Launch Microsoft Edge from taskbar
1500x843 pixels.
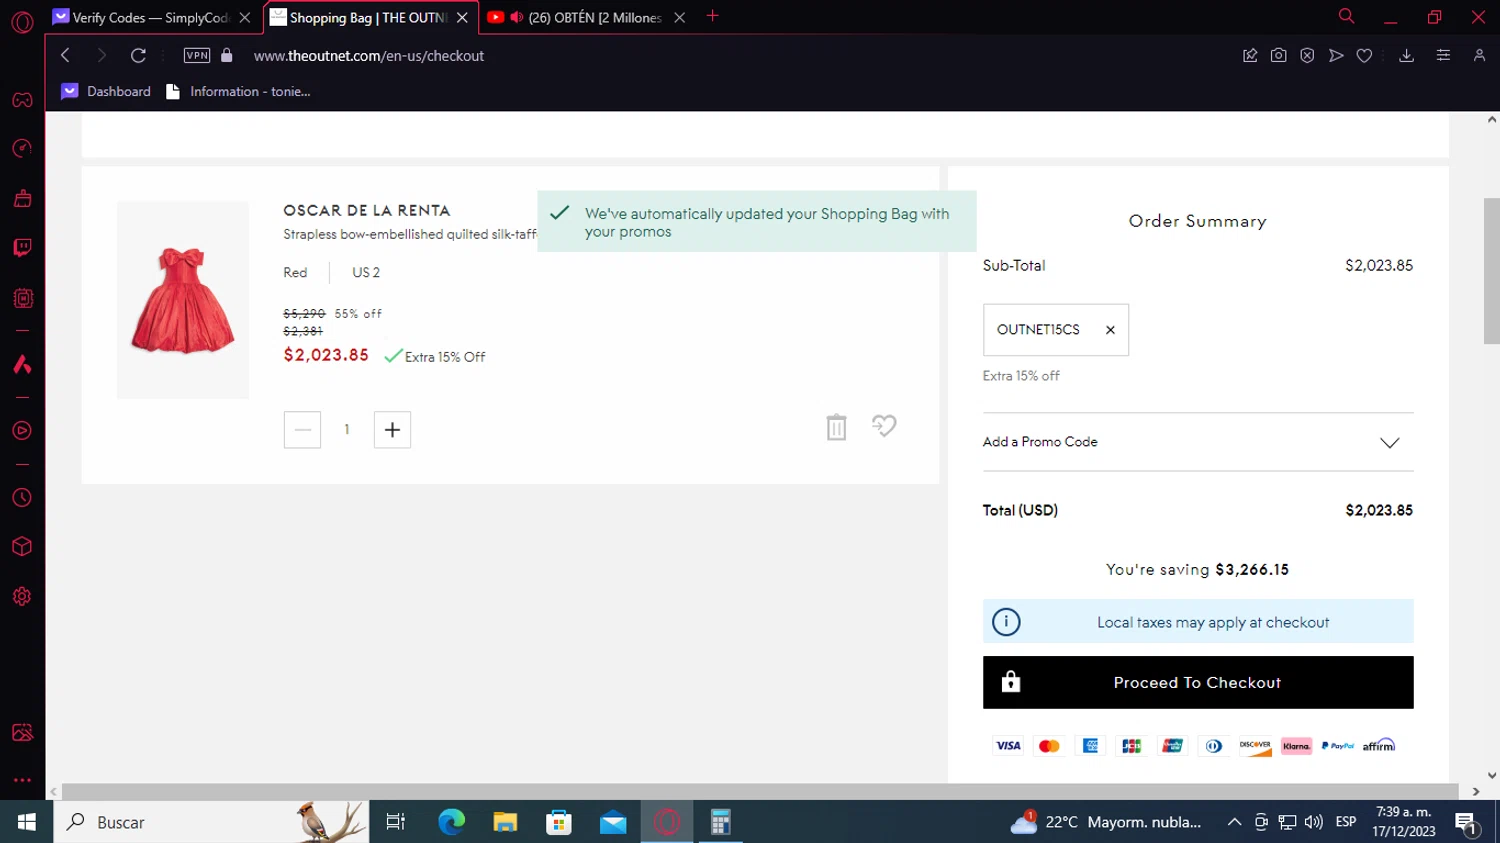click(451, 822)
